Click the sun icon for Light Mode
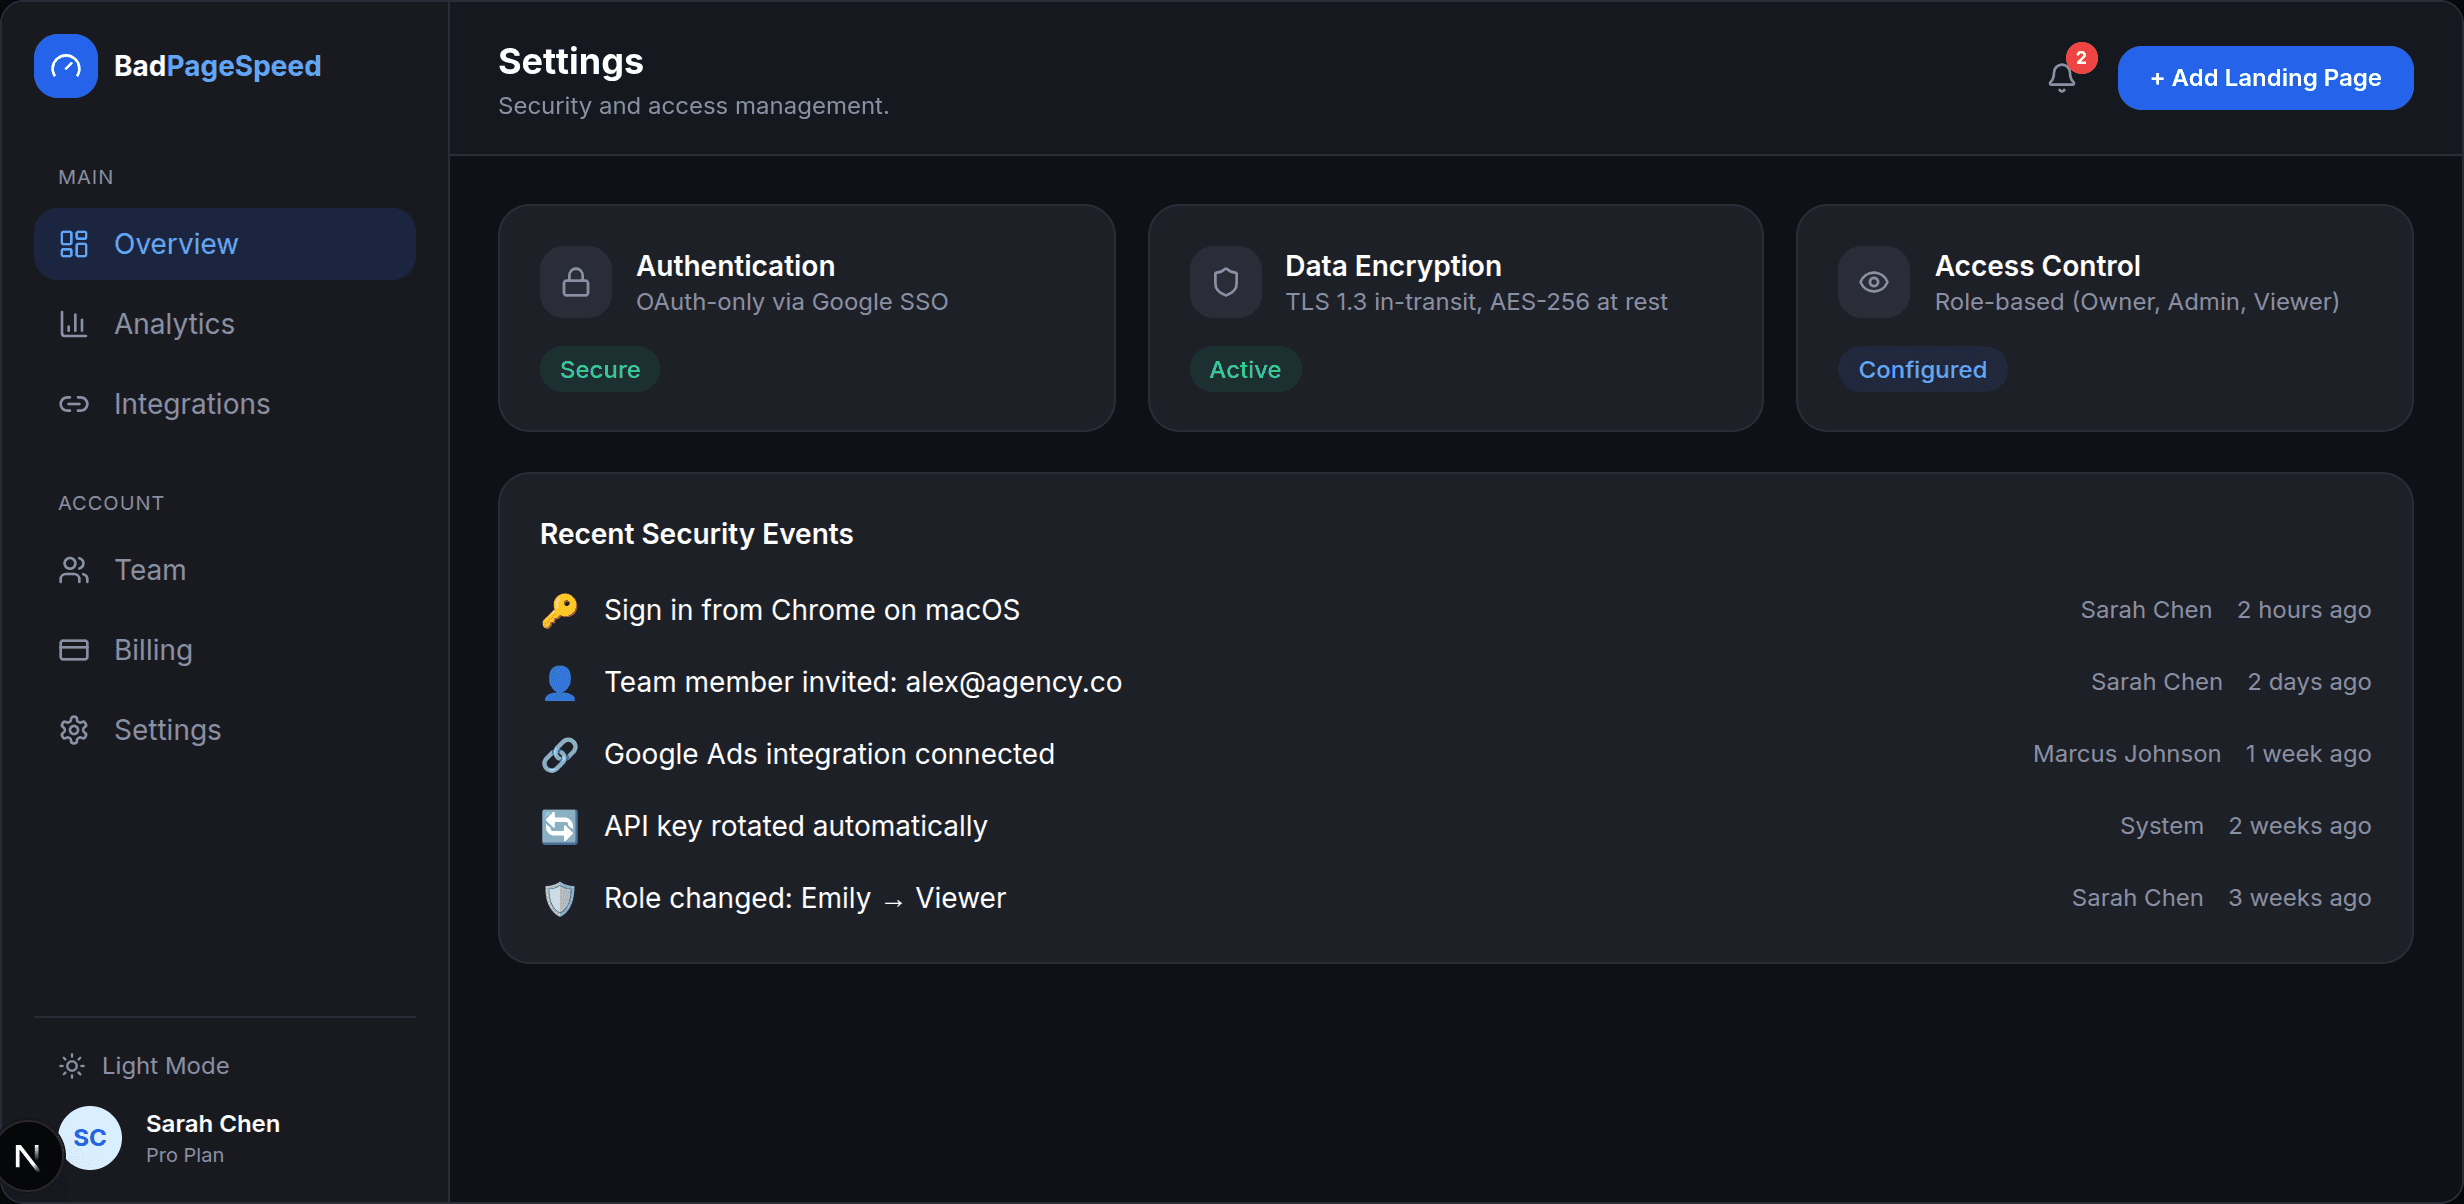2464x1204 pixels. [x=72, y=1066]
